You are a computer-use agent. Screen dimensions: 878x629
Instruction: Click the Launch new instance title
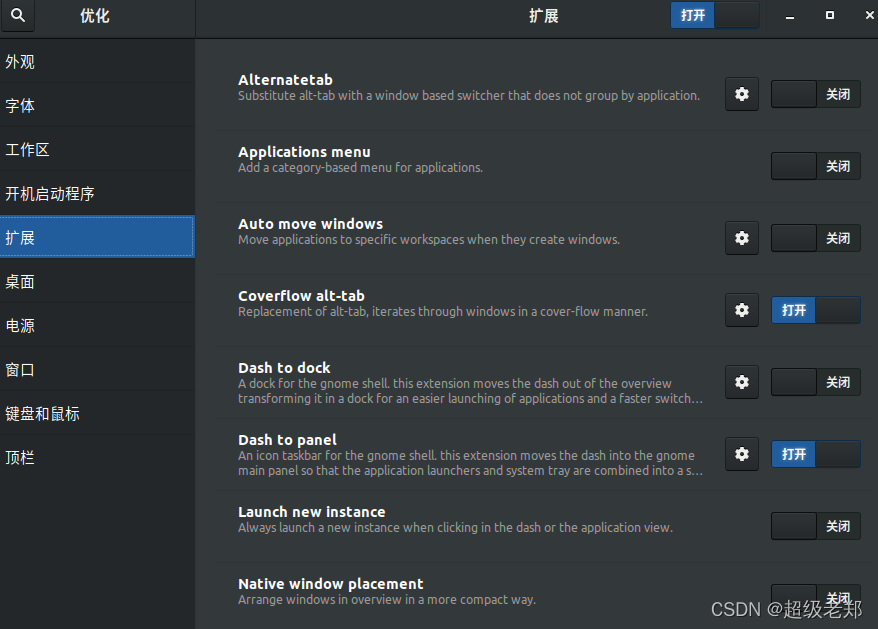click(311, 512)
